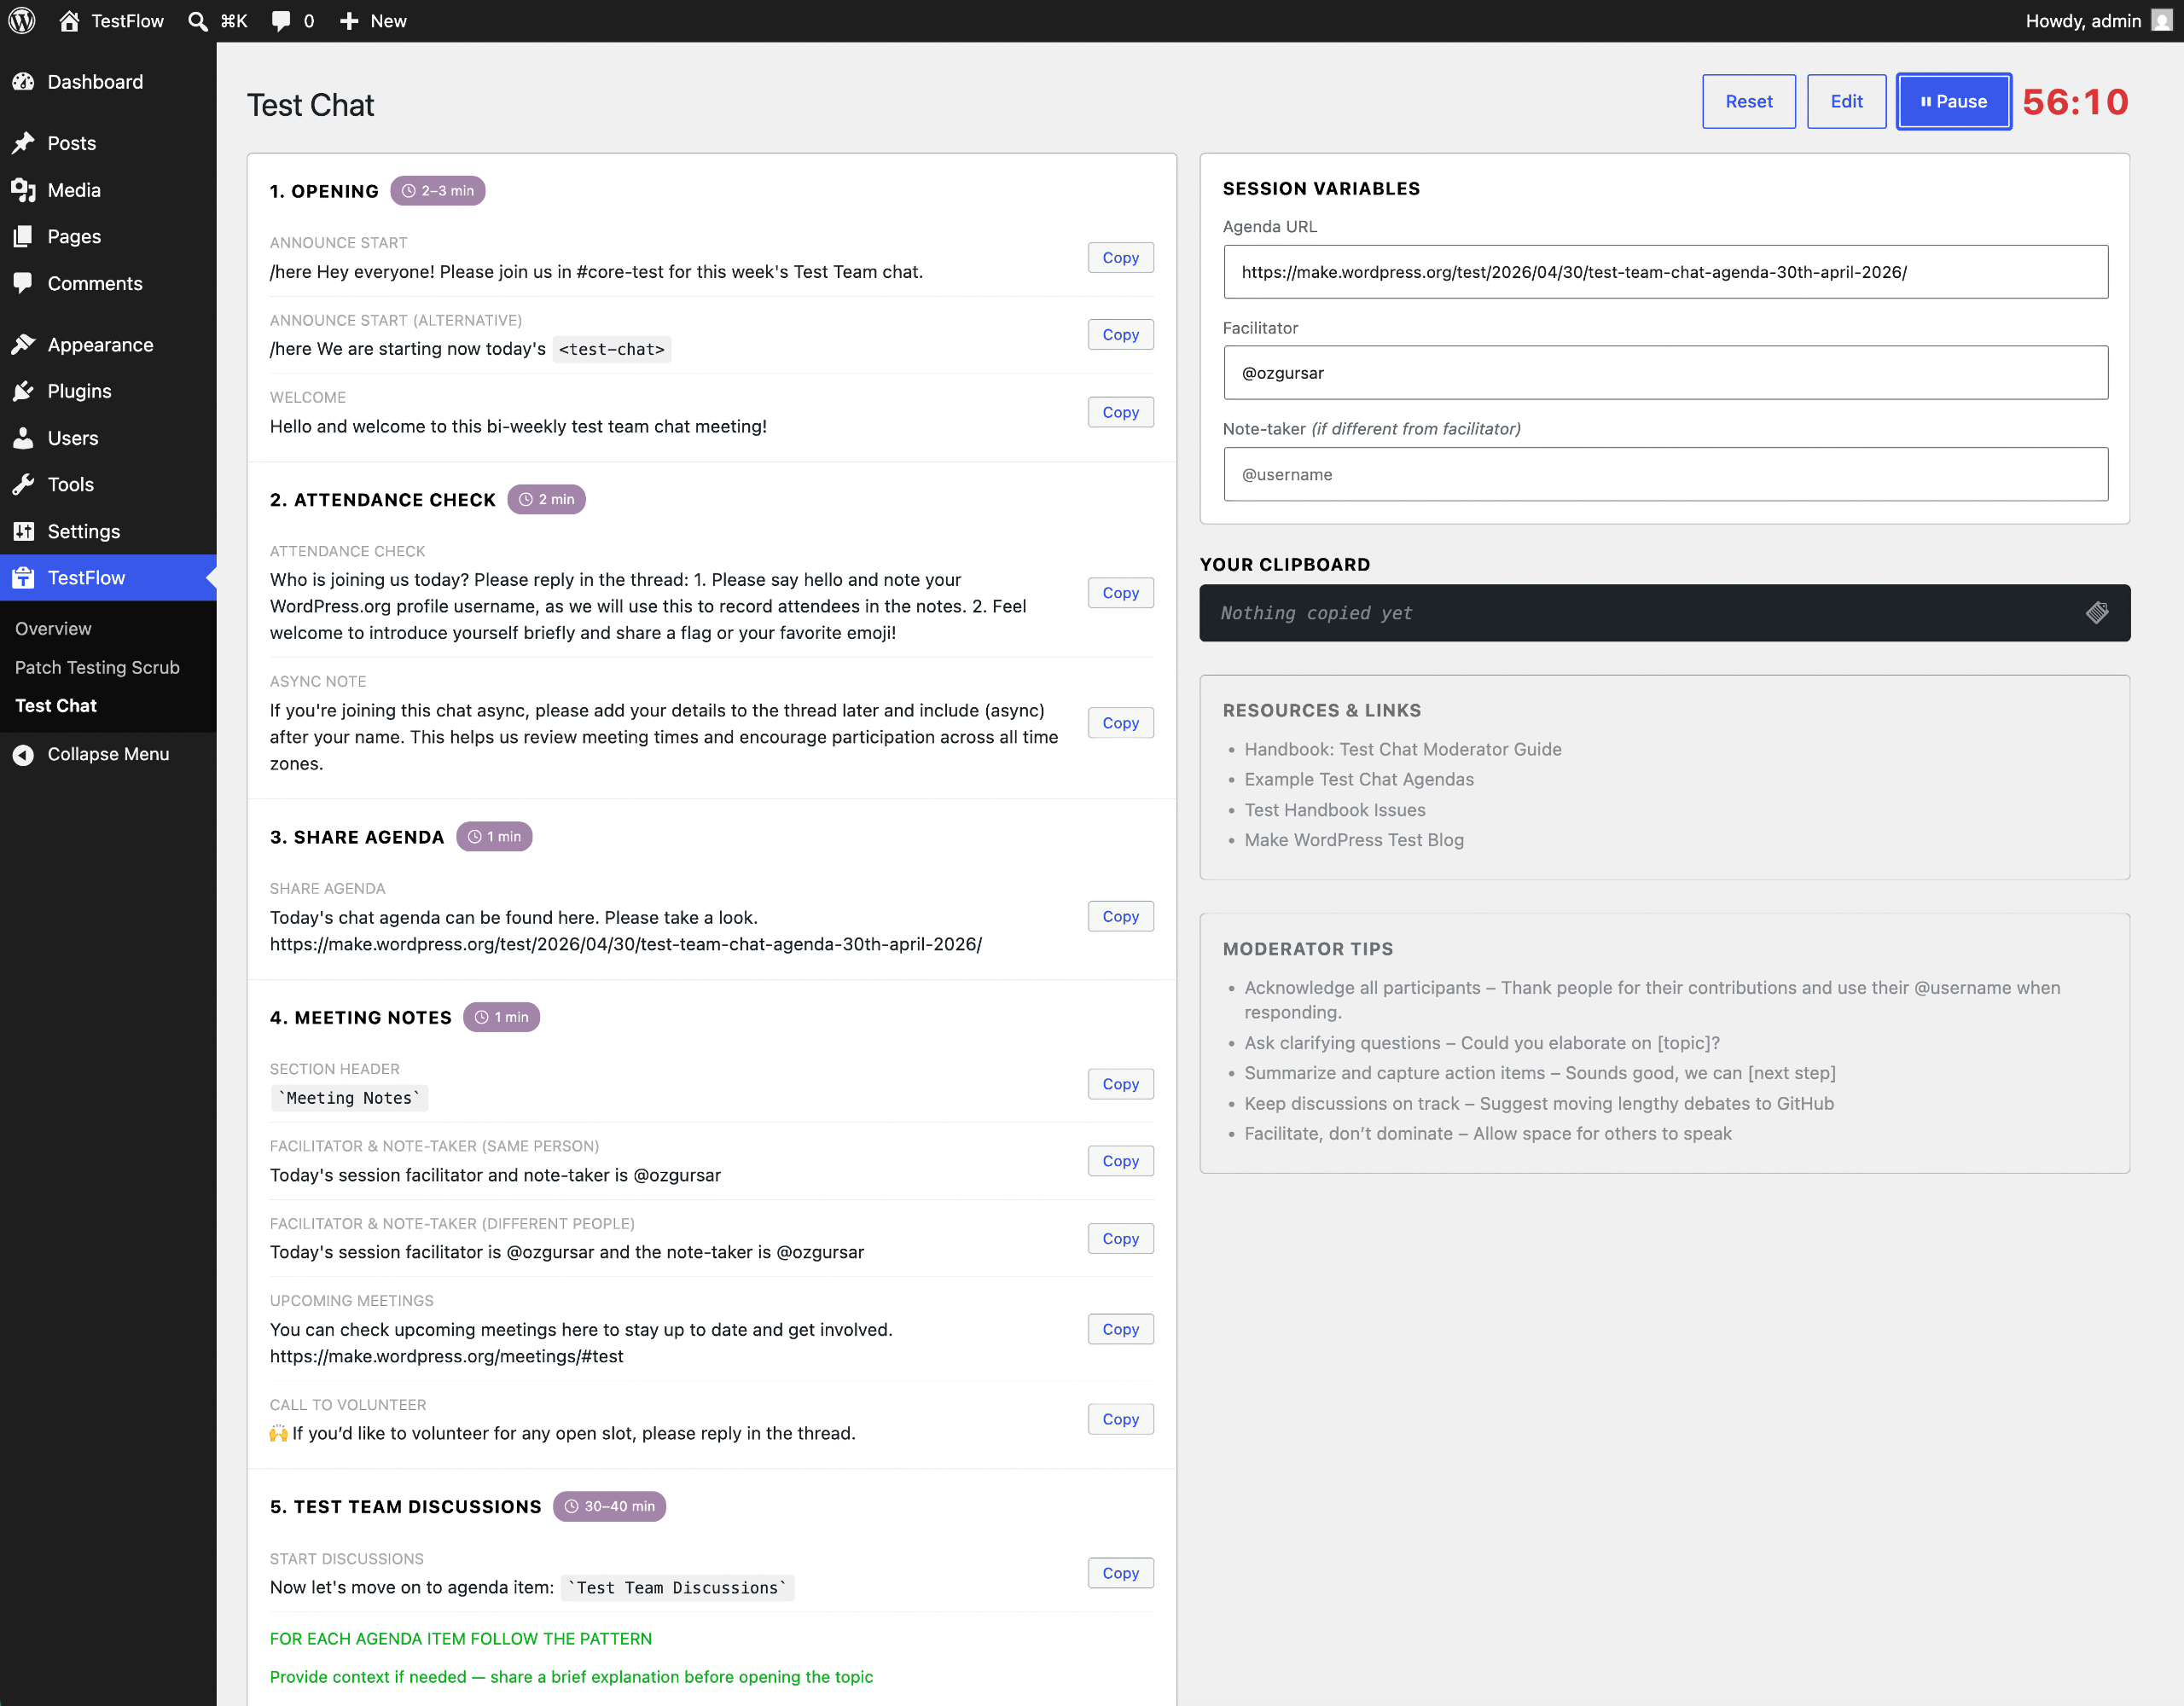This screenshot has width=2184, height=1706.
Task: Click the Settings sliders icon
Action: (x=24, y=531)
